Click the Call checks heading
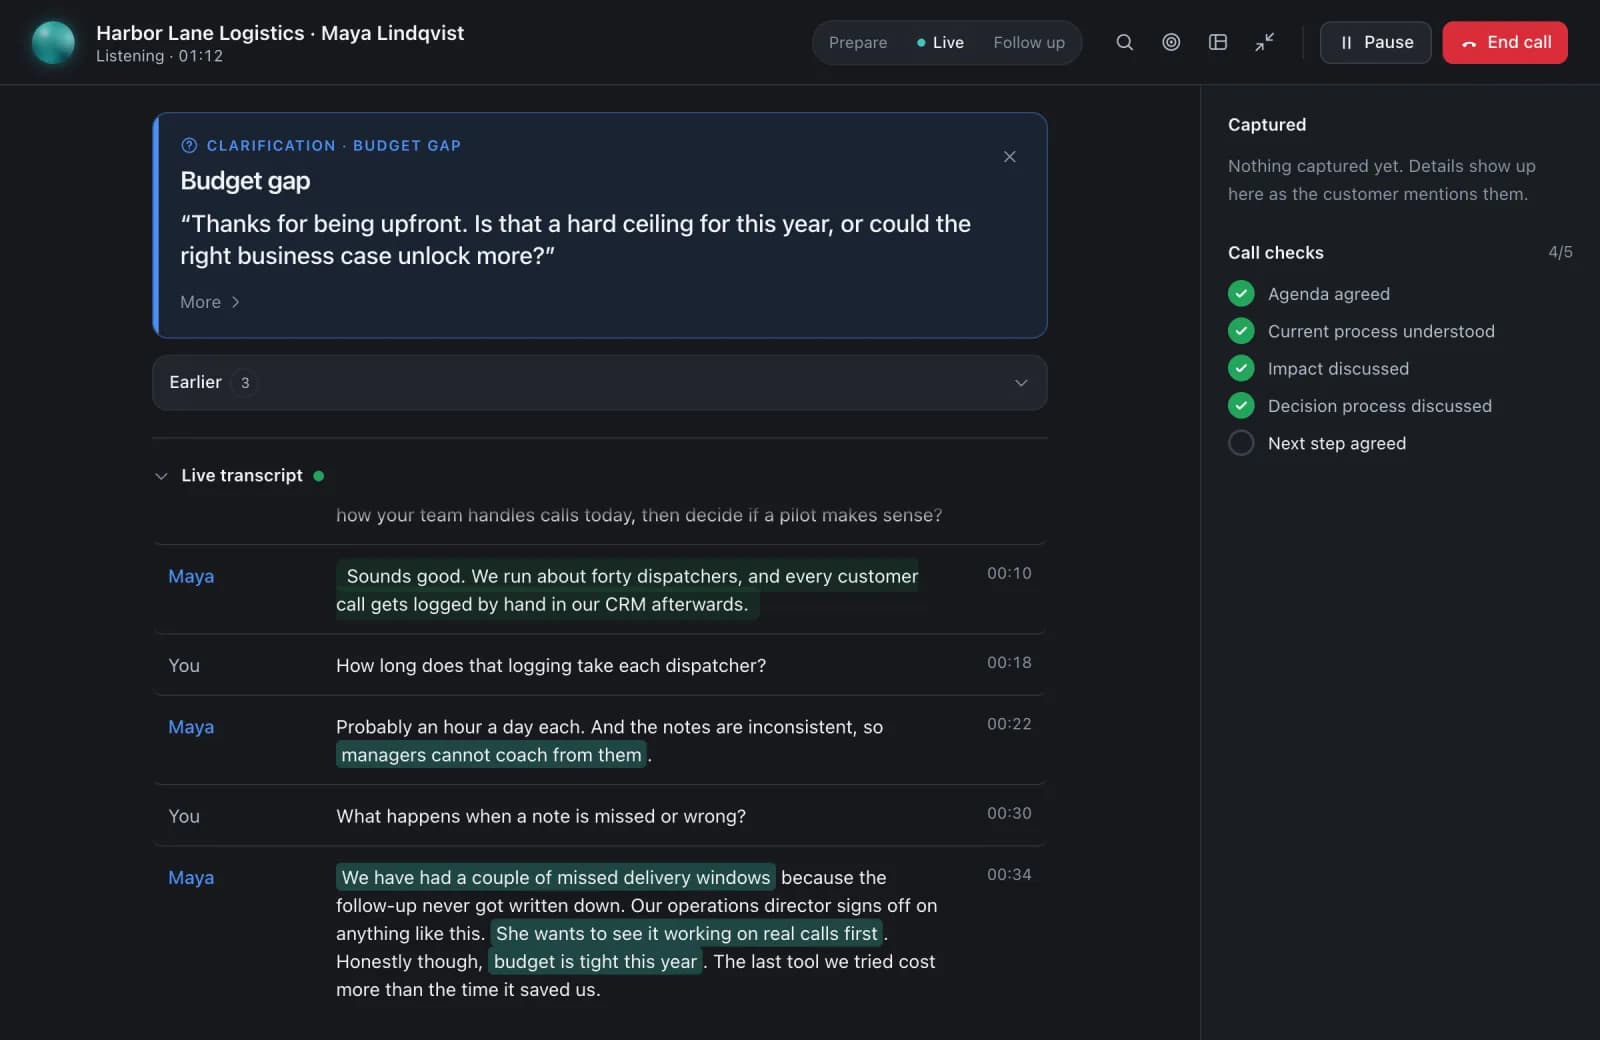 click(1276, 252)
